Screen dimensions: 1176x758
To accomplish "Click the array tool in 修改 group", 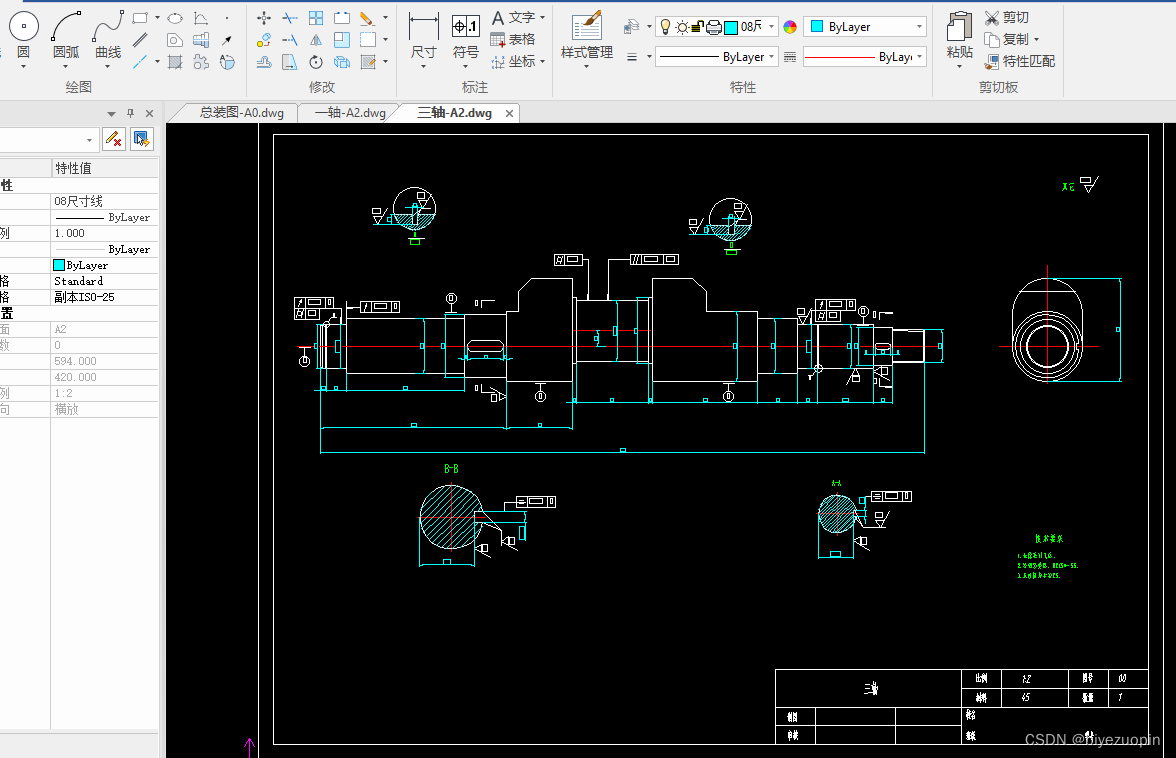I will [316, 18].
